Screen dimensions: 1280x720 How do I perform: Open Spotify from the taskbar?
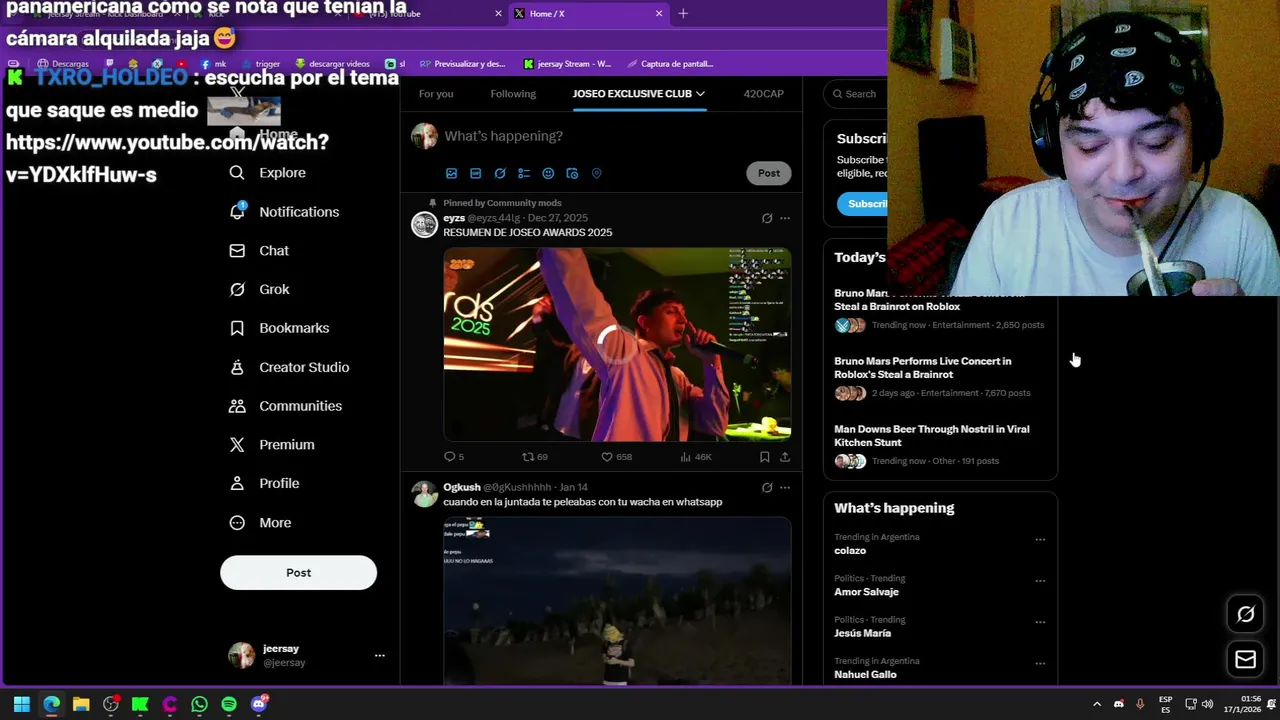pyautogui.click(x=229, y=704)
